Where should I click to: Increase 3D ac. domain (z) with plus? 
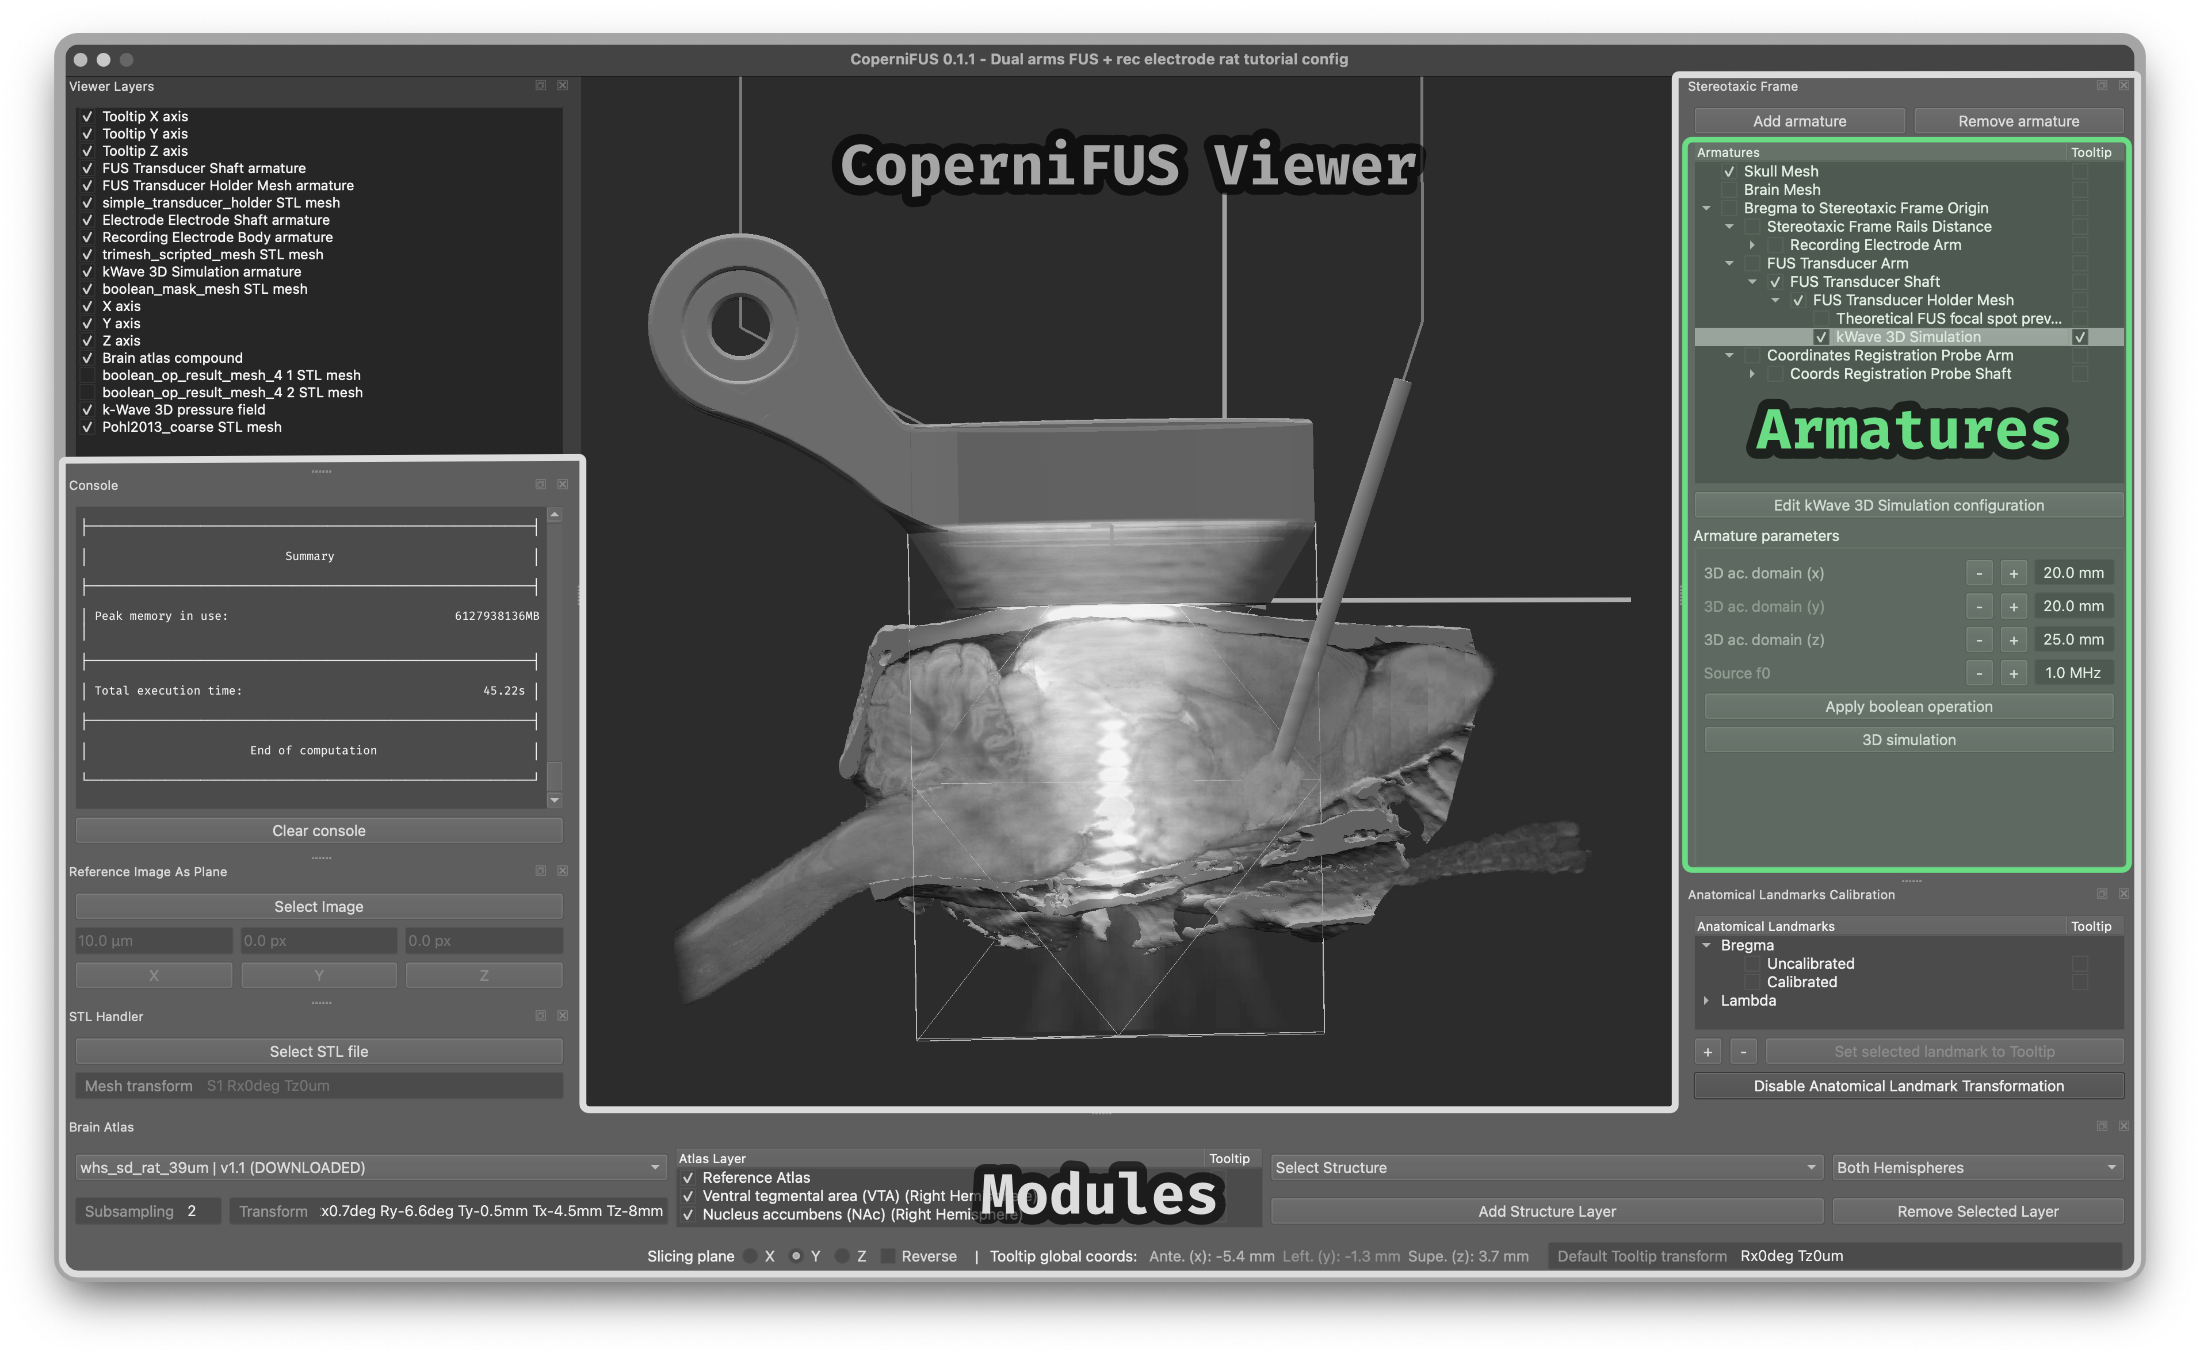[x=2014, y=640]
